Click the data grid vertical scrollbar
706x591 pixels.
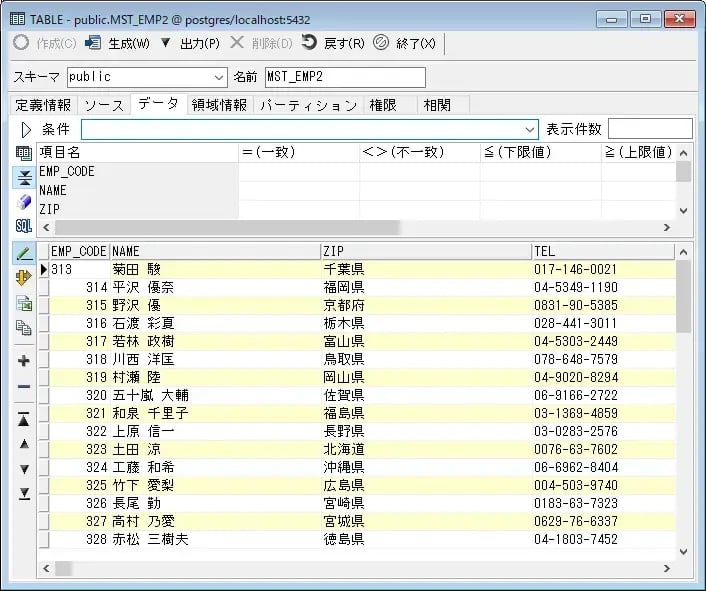pos(683,400)
